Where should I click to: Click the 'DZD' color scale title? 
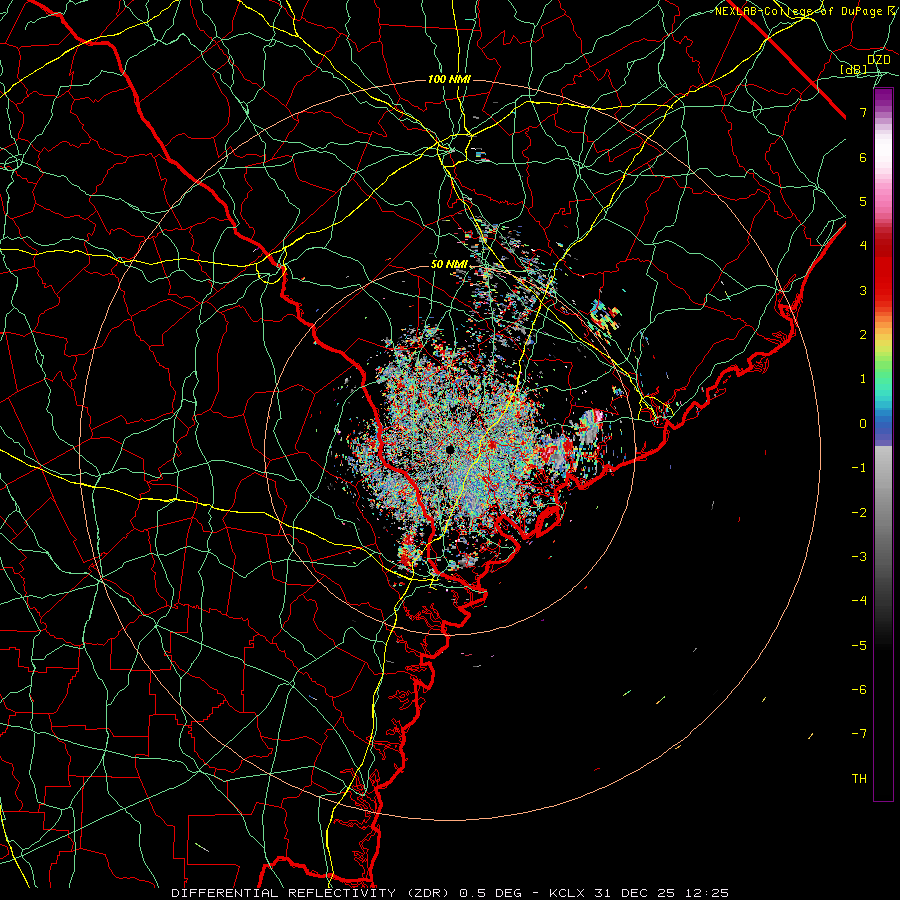pyautogui.click(x=878, y=60)
